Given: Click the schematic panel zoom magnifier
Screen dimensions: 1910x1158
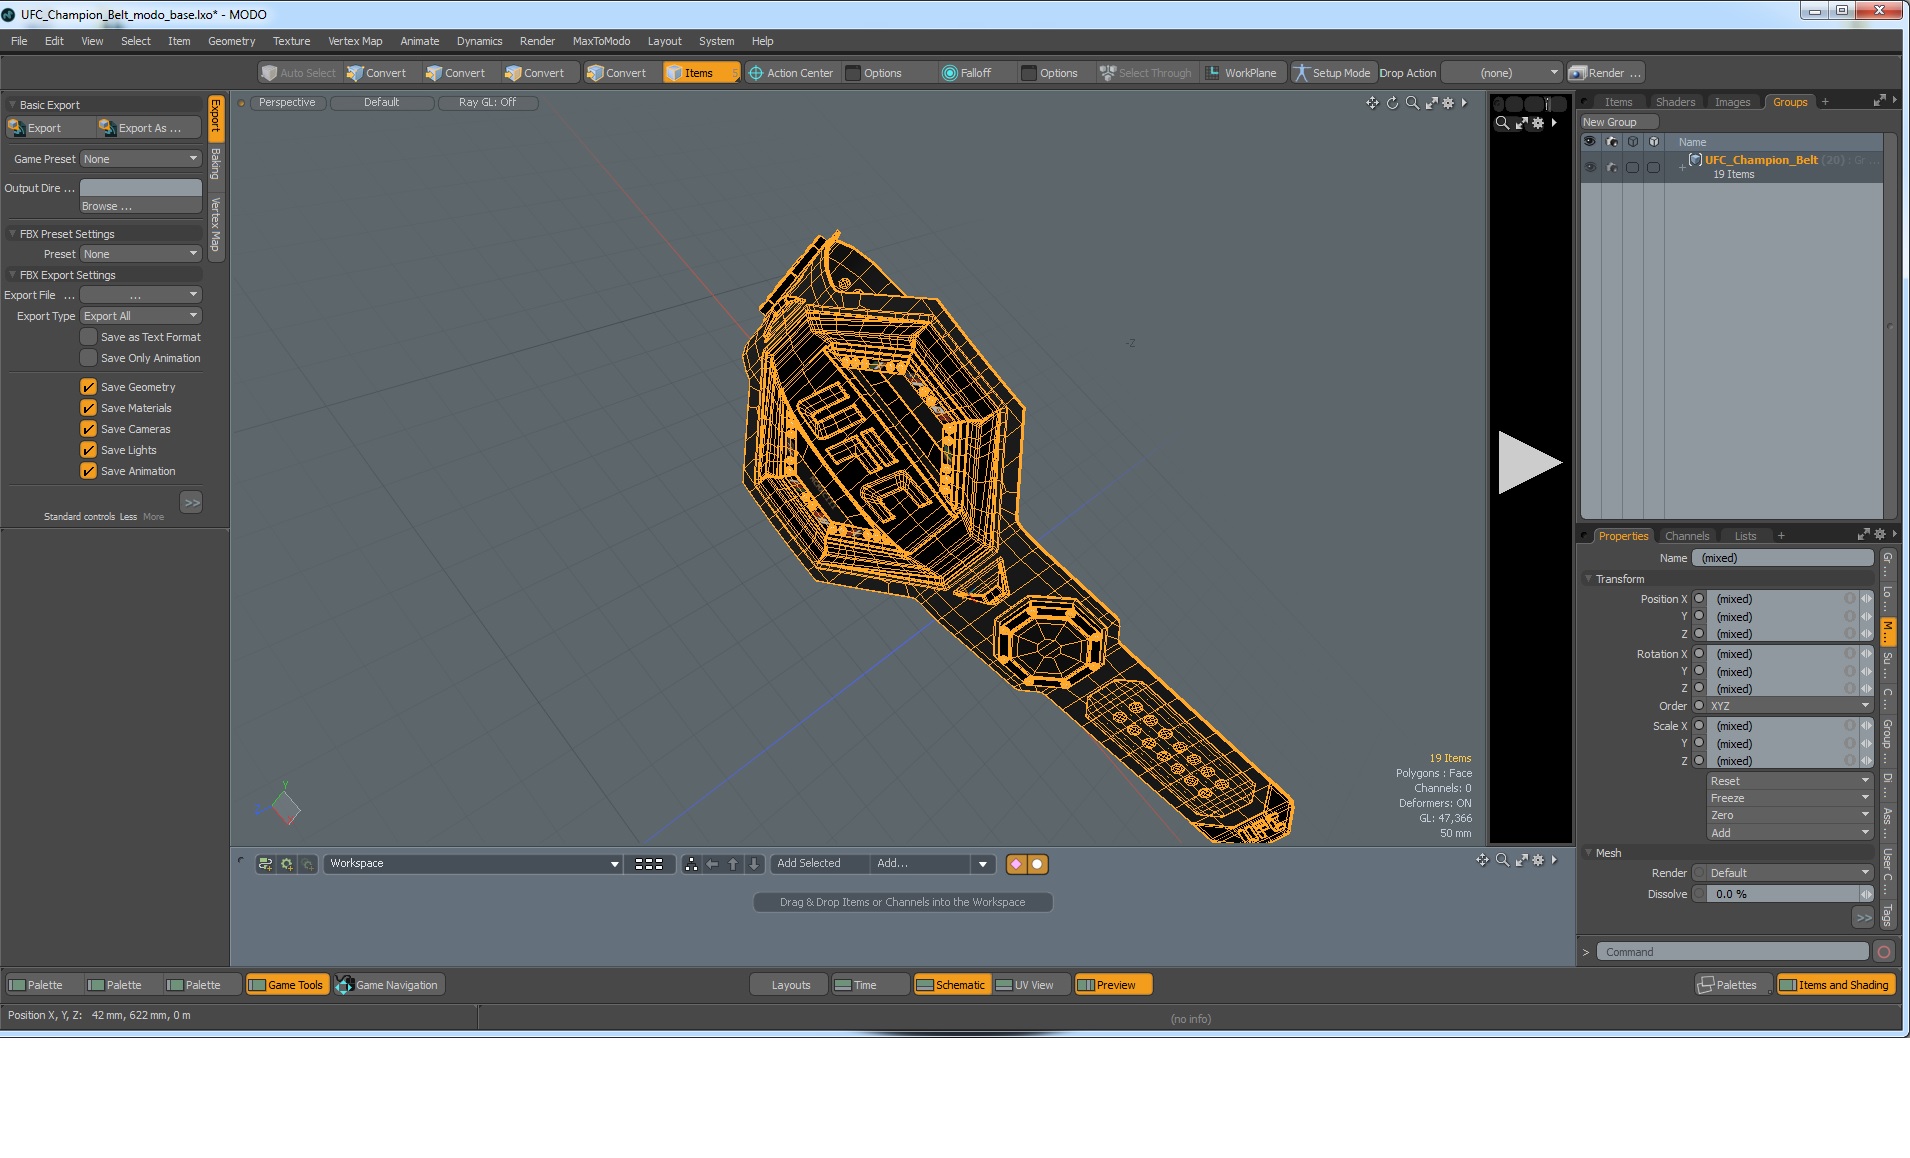Looking at the screenshot, I should pos(1502,860).
